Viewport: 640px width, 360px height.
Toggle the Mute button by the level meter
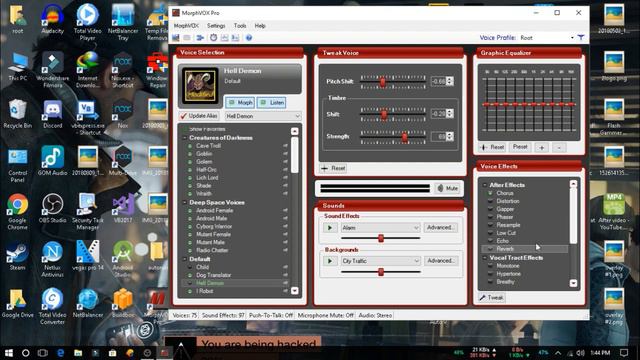[x=448, y=188]
